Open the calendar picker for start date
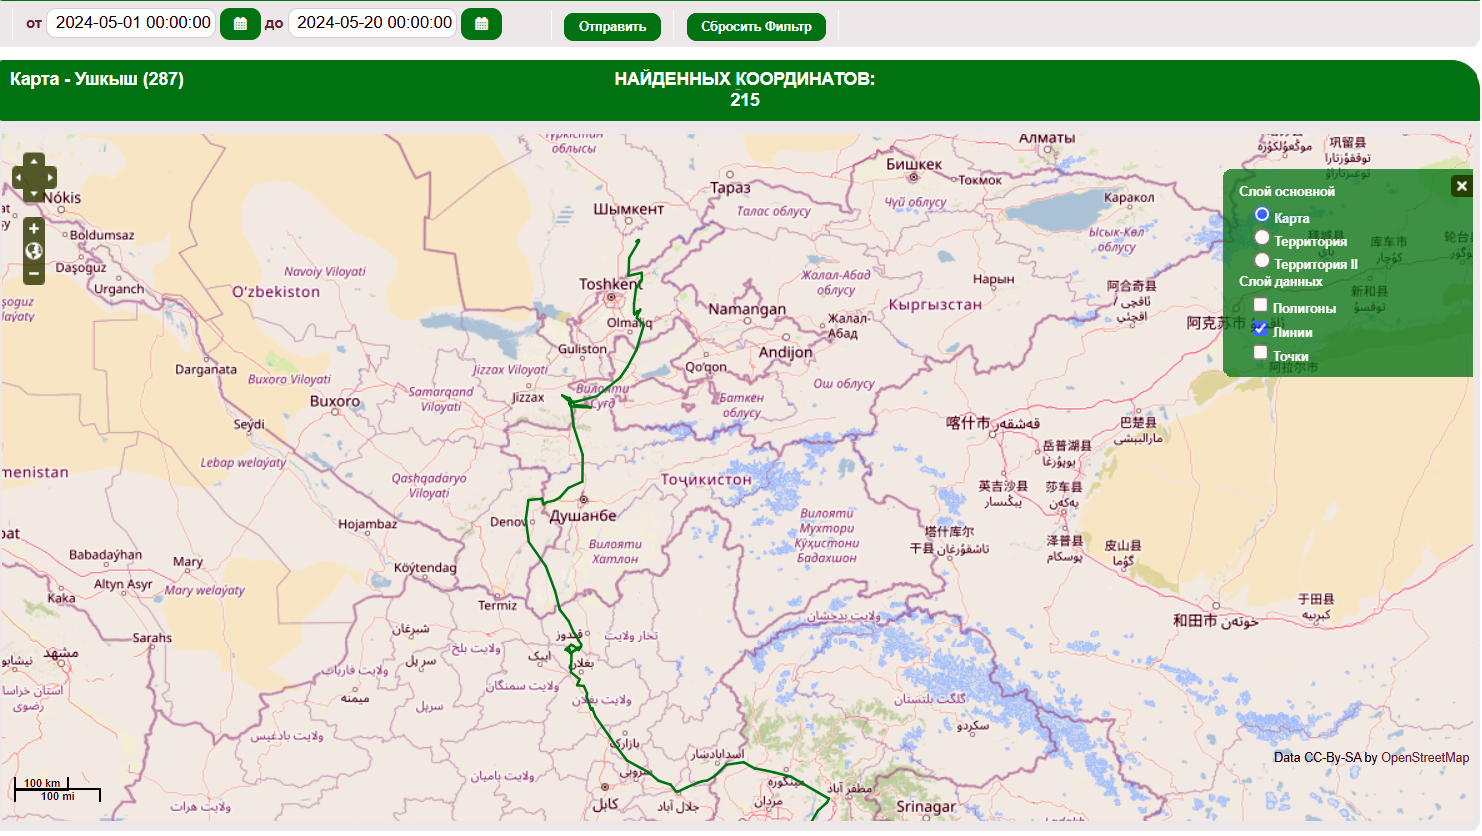 [x=240, y=24]
